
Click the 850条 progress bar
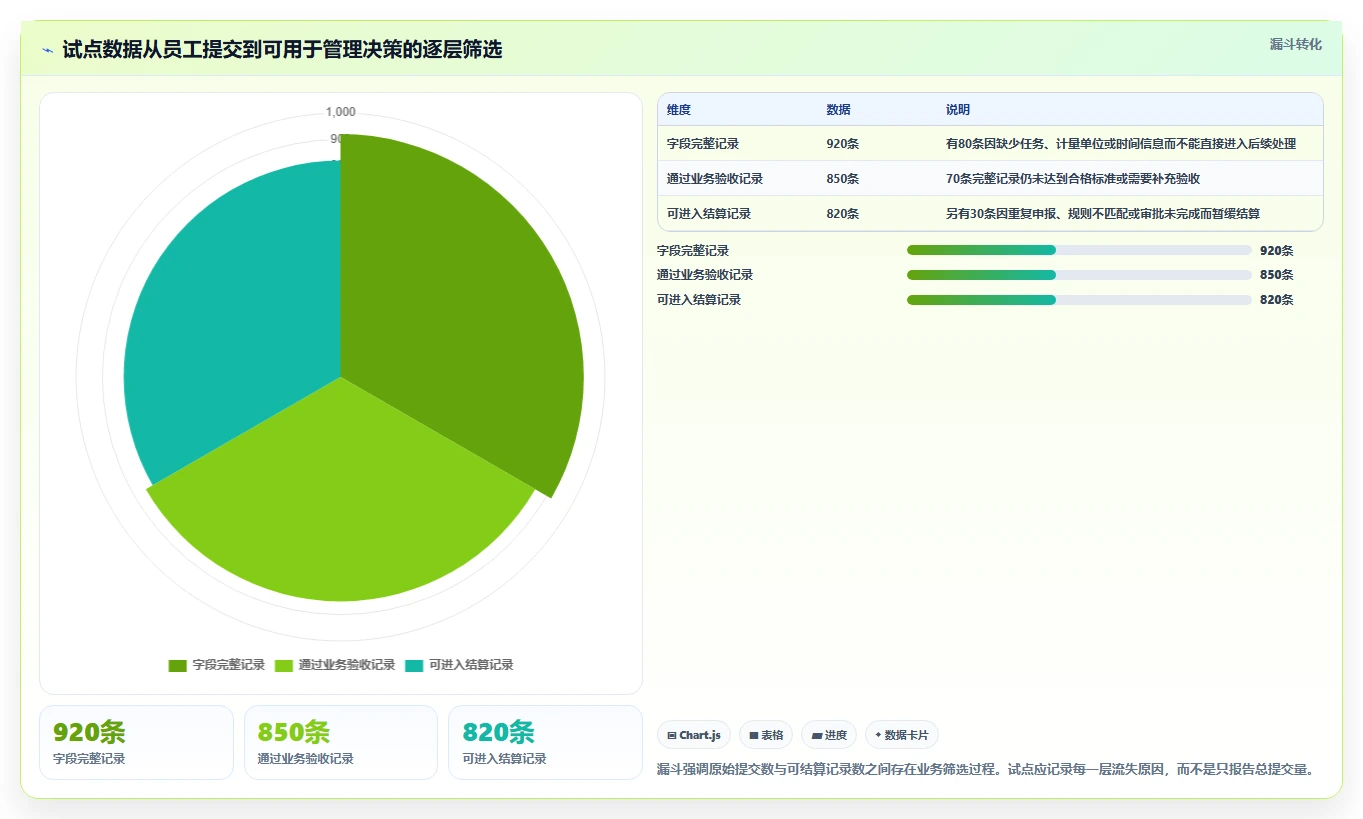point(1079,275)
